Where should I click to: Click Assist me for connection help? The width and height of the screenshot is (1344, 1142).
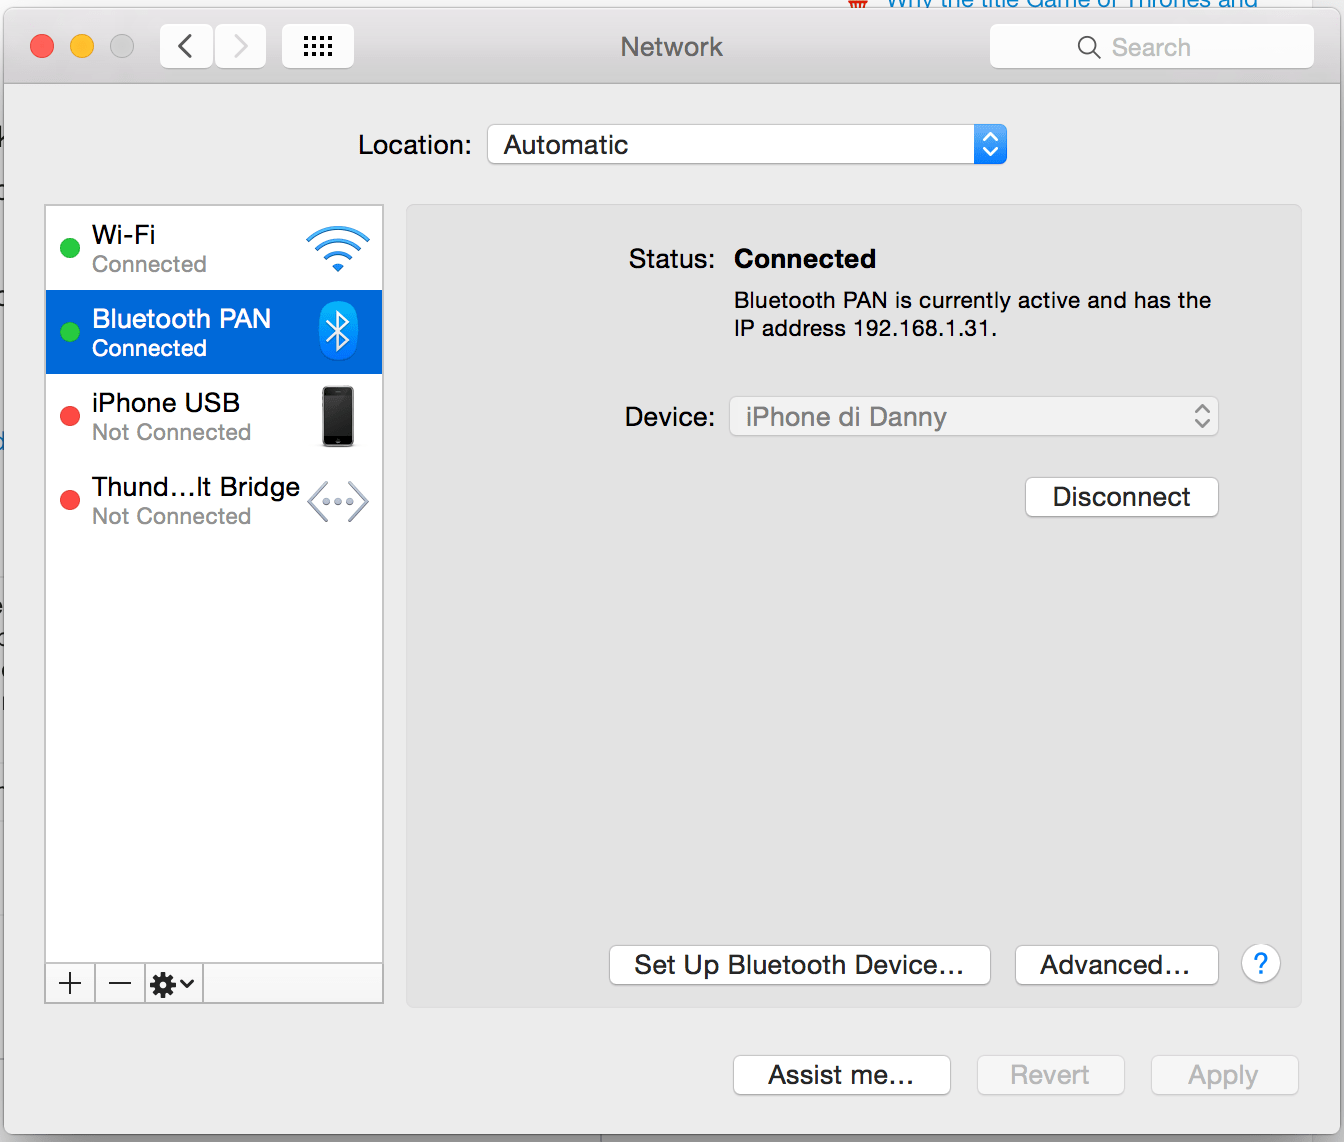(841, 1074)
